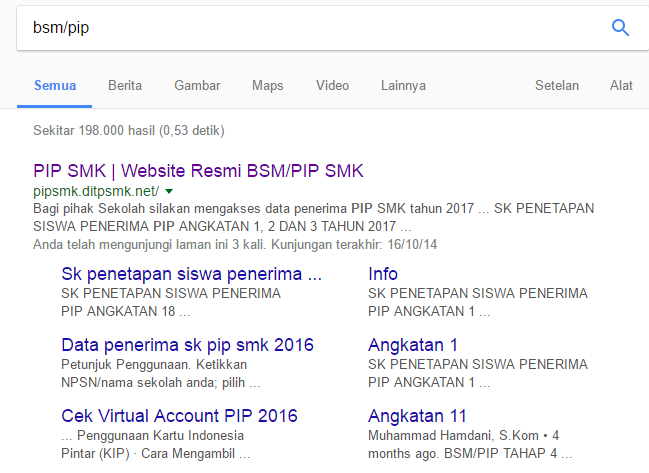649x473 pixels.
Task: Click snippet text 'PIP ANGKATAN 18 ...'
Action: coord(125,311)
